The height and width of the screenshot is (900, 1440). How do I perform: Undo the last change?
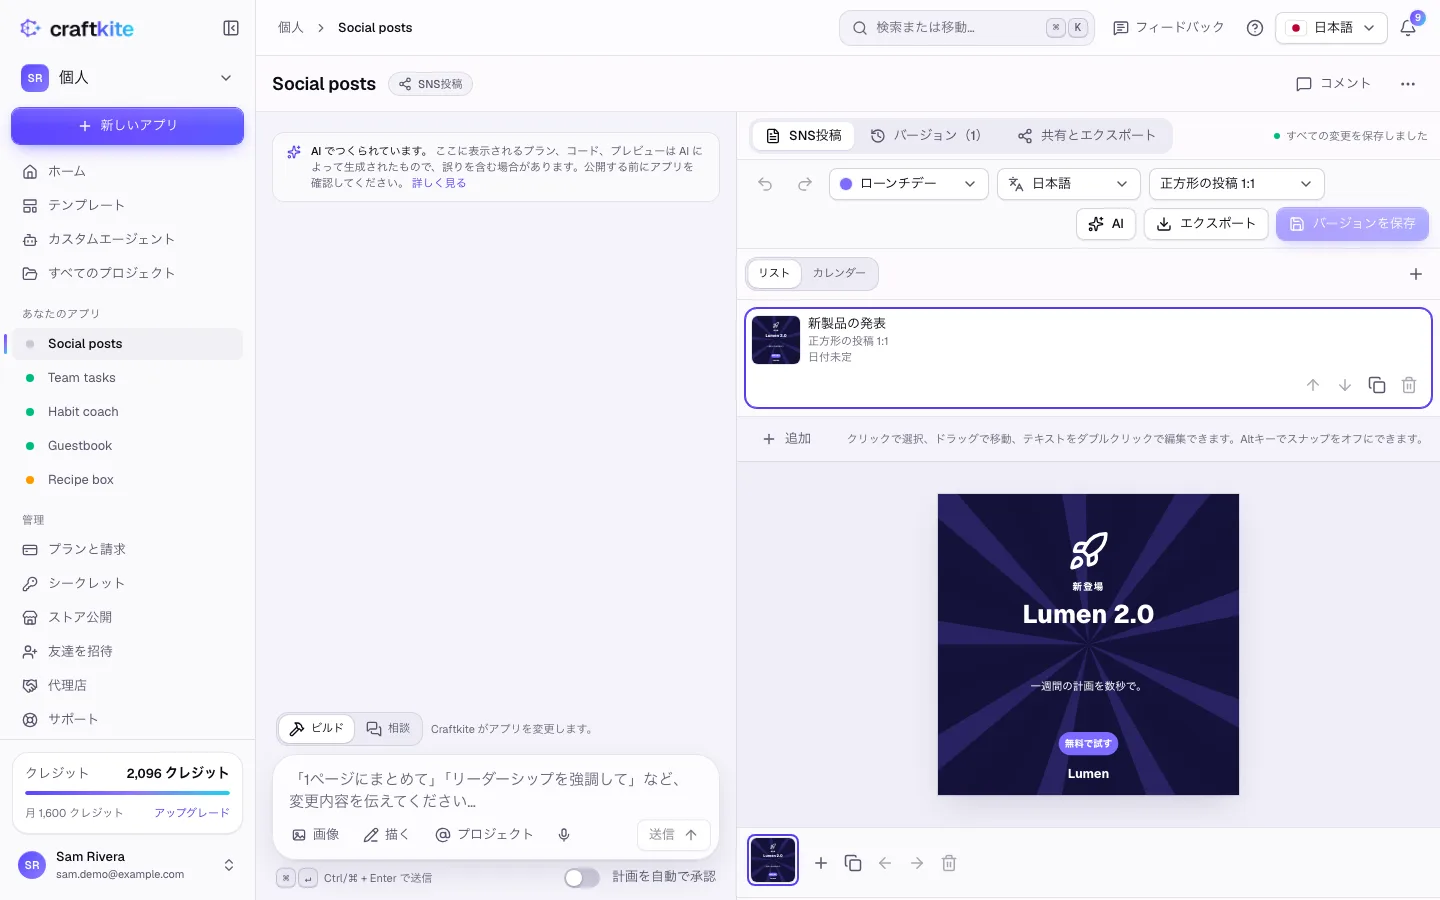(x=765, y=184)
